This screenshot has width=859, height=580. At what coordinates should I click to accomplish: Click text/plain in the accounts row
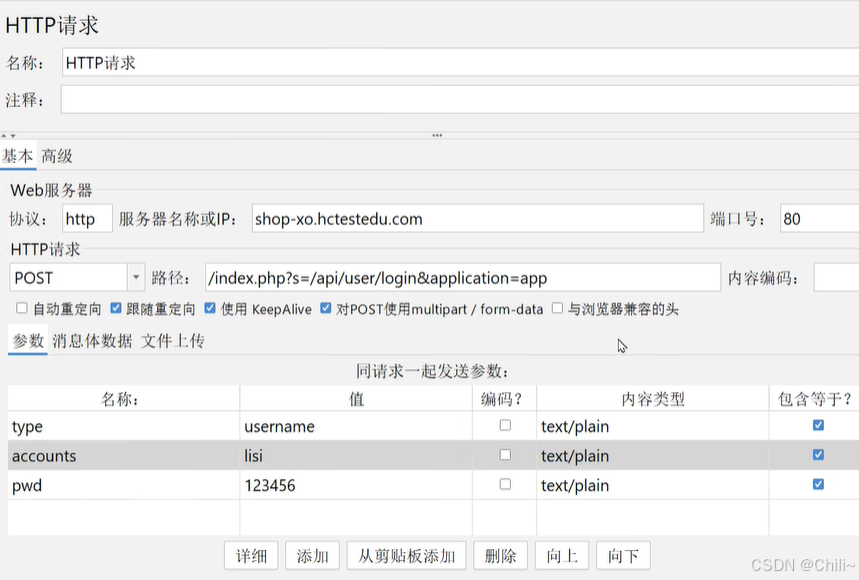(x=653, y=455)
